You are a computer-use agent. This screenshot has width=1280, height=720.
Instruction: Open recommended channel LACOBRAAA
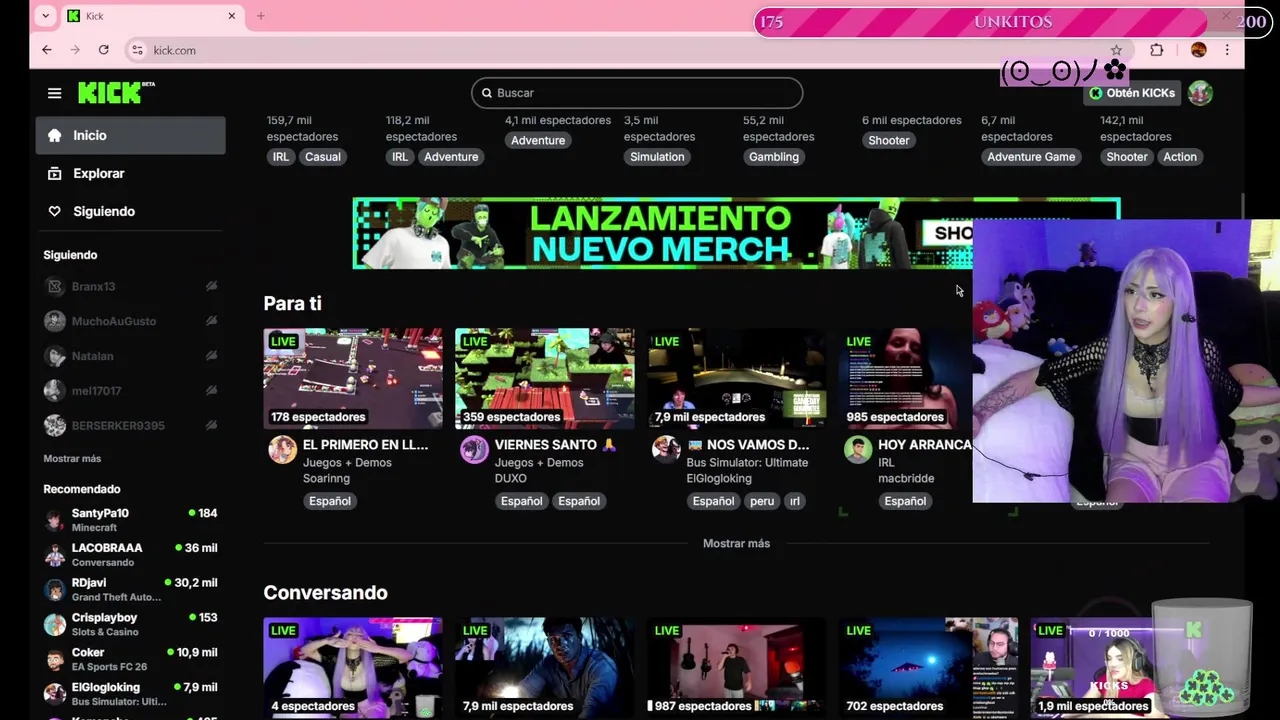point(130,555)
